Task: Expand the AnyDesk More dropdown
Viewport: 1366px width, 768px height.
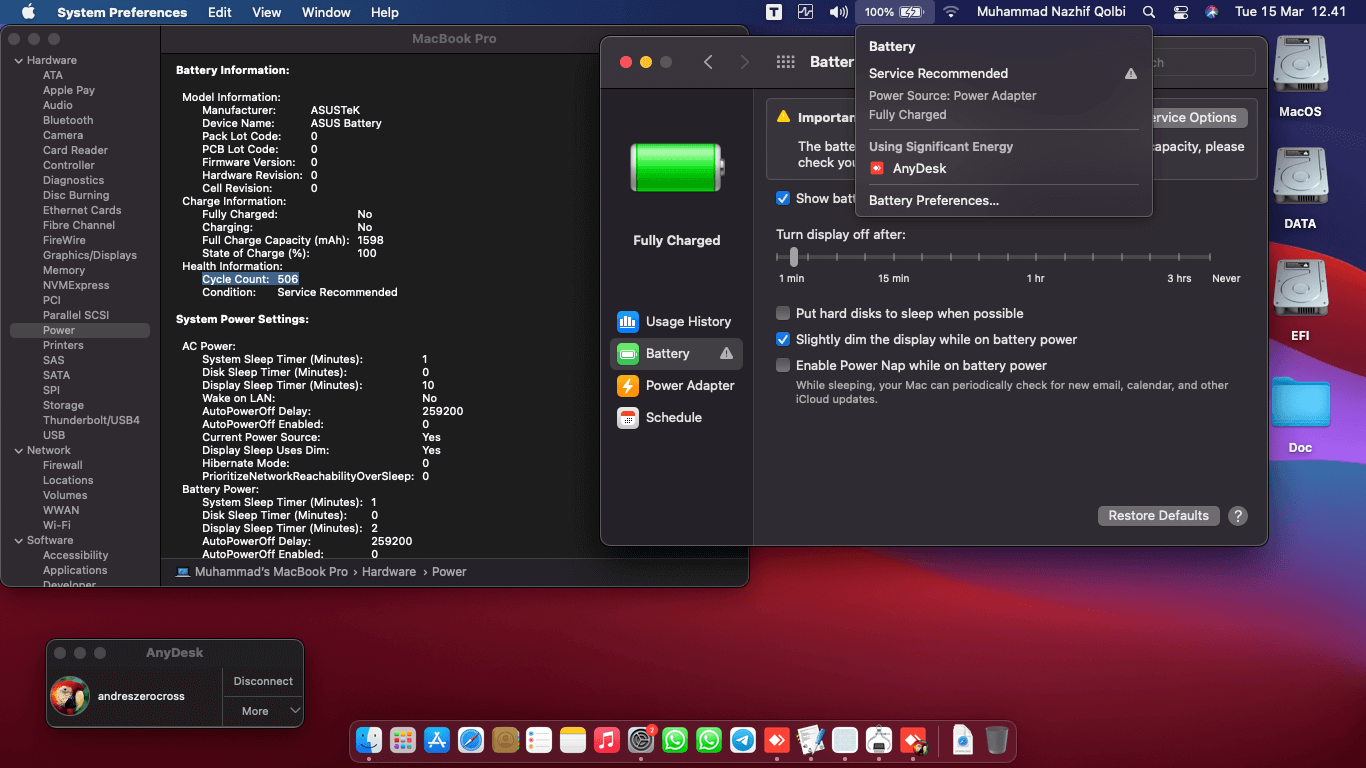Action: pos(263,711)
